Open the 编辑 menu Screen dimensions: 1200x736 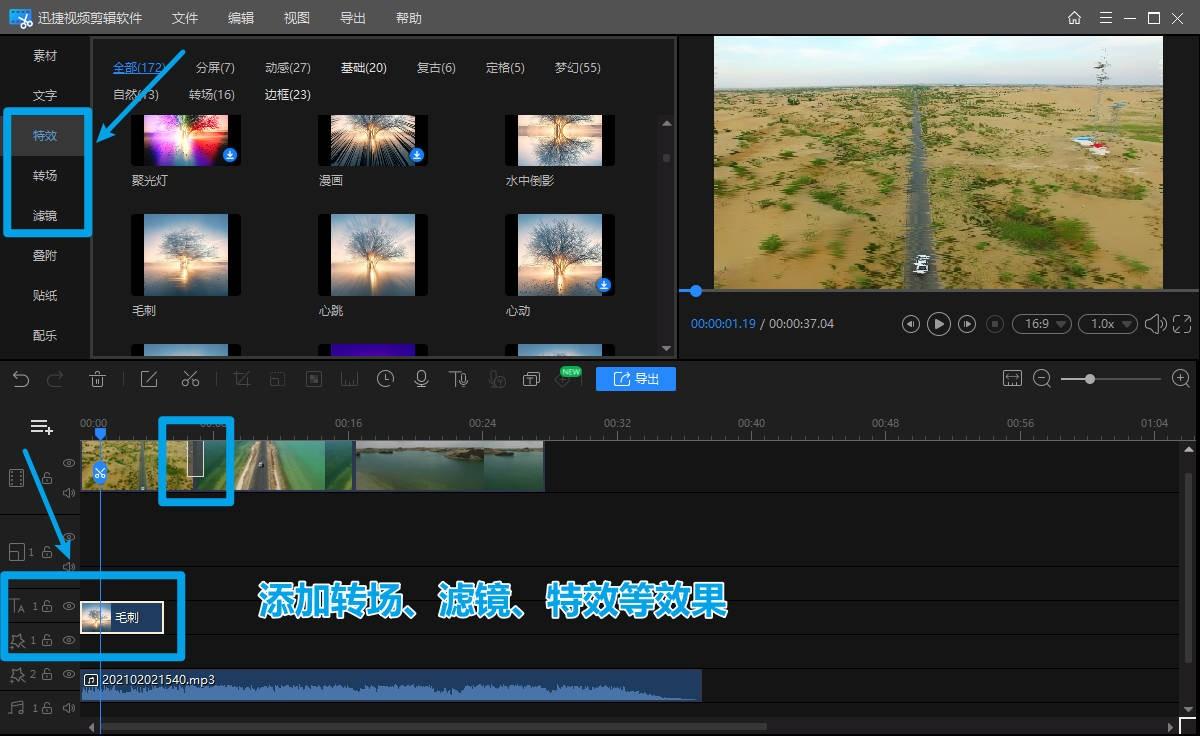[x=241, y=18]
